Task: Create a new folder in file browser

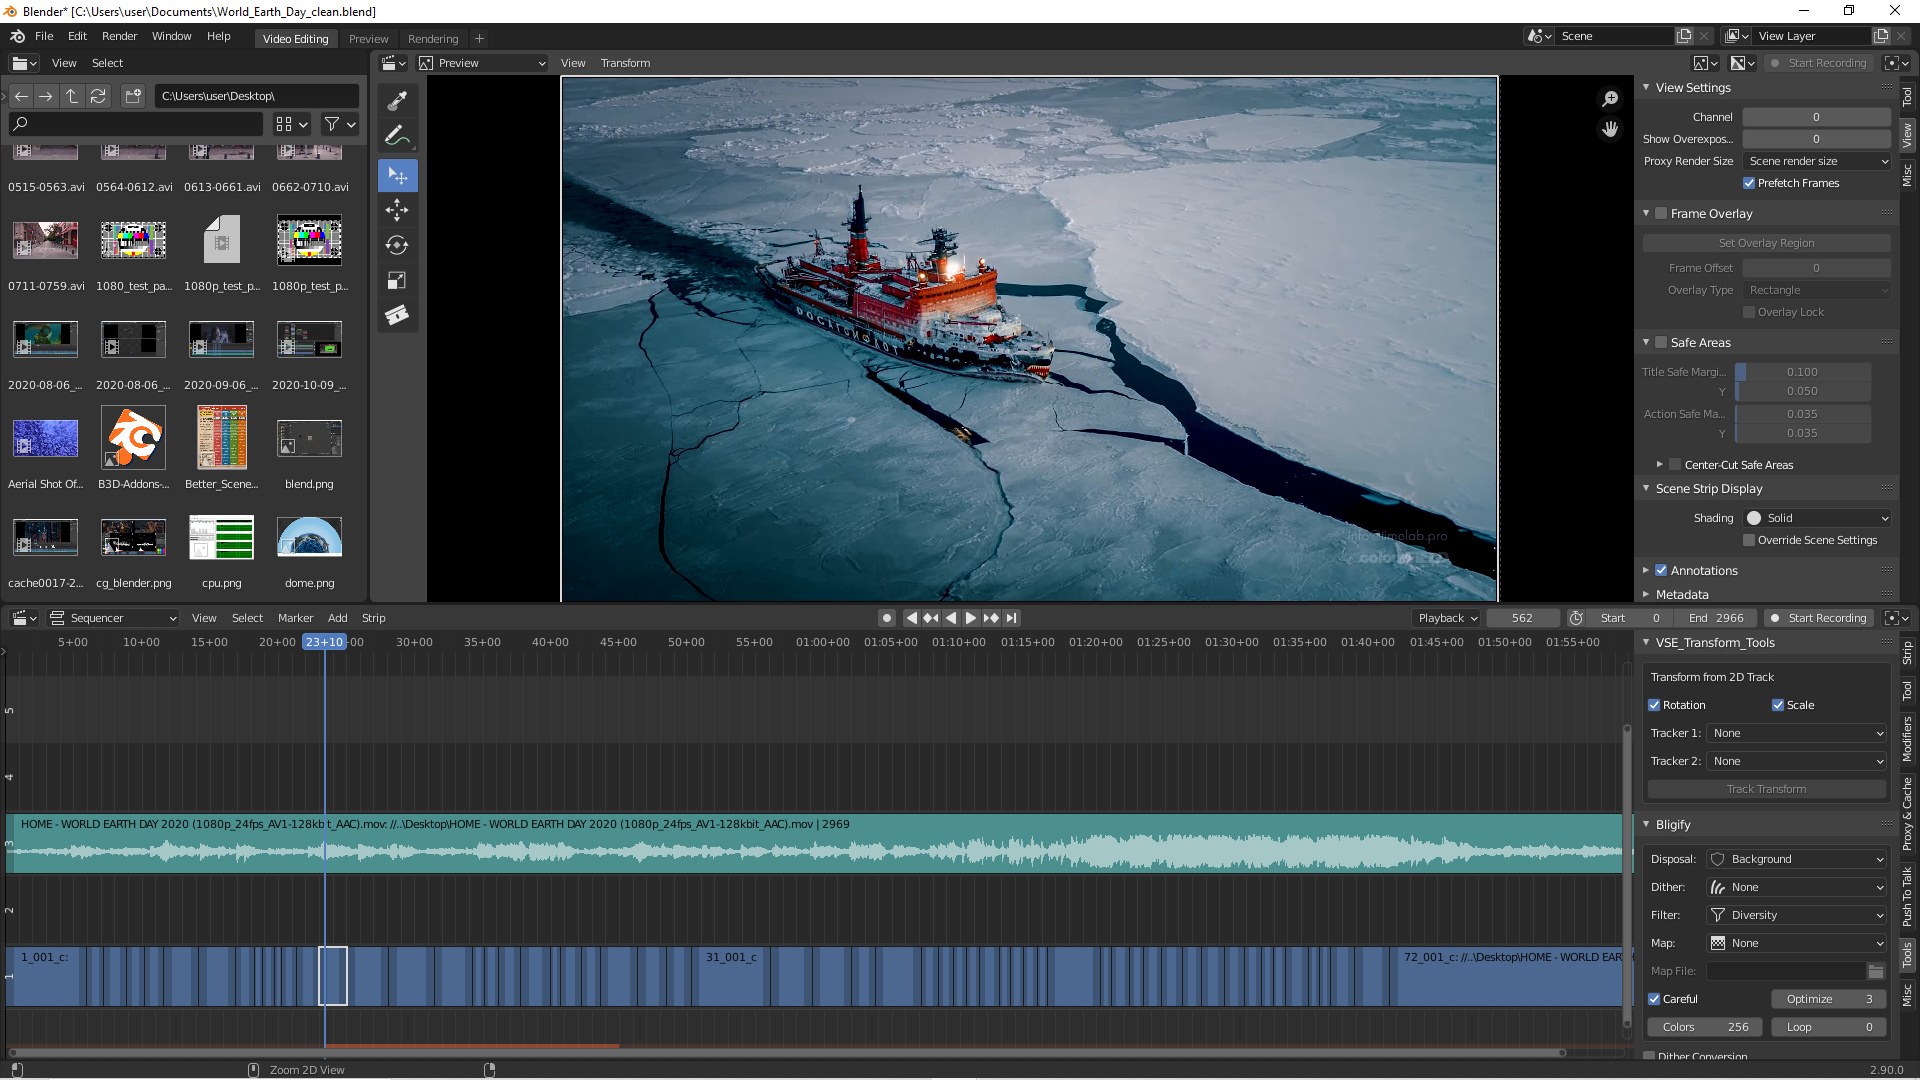Action: (x=133, y=96)
